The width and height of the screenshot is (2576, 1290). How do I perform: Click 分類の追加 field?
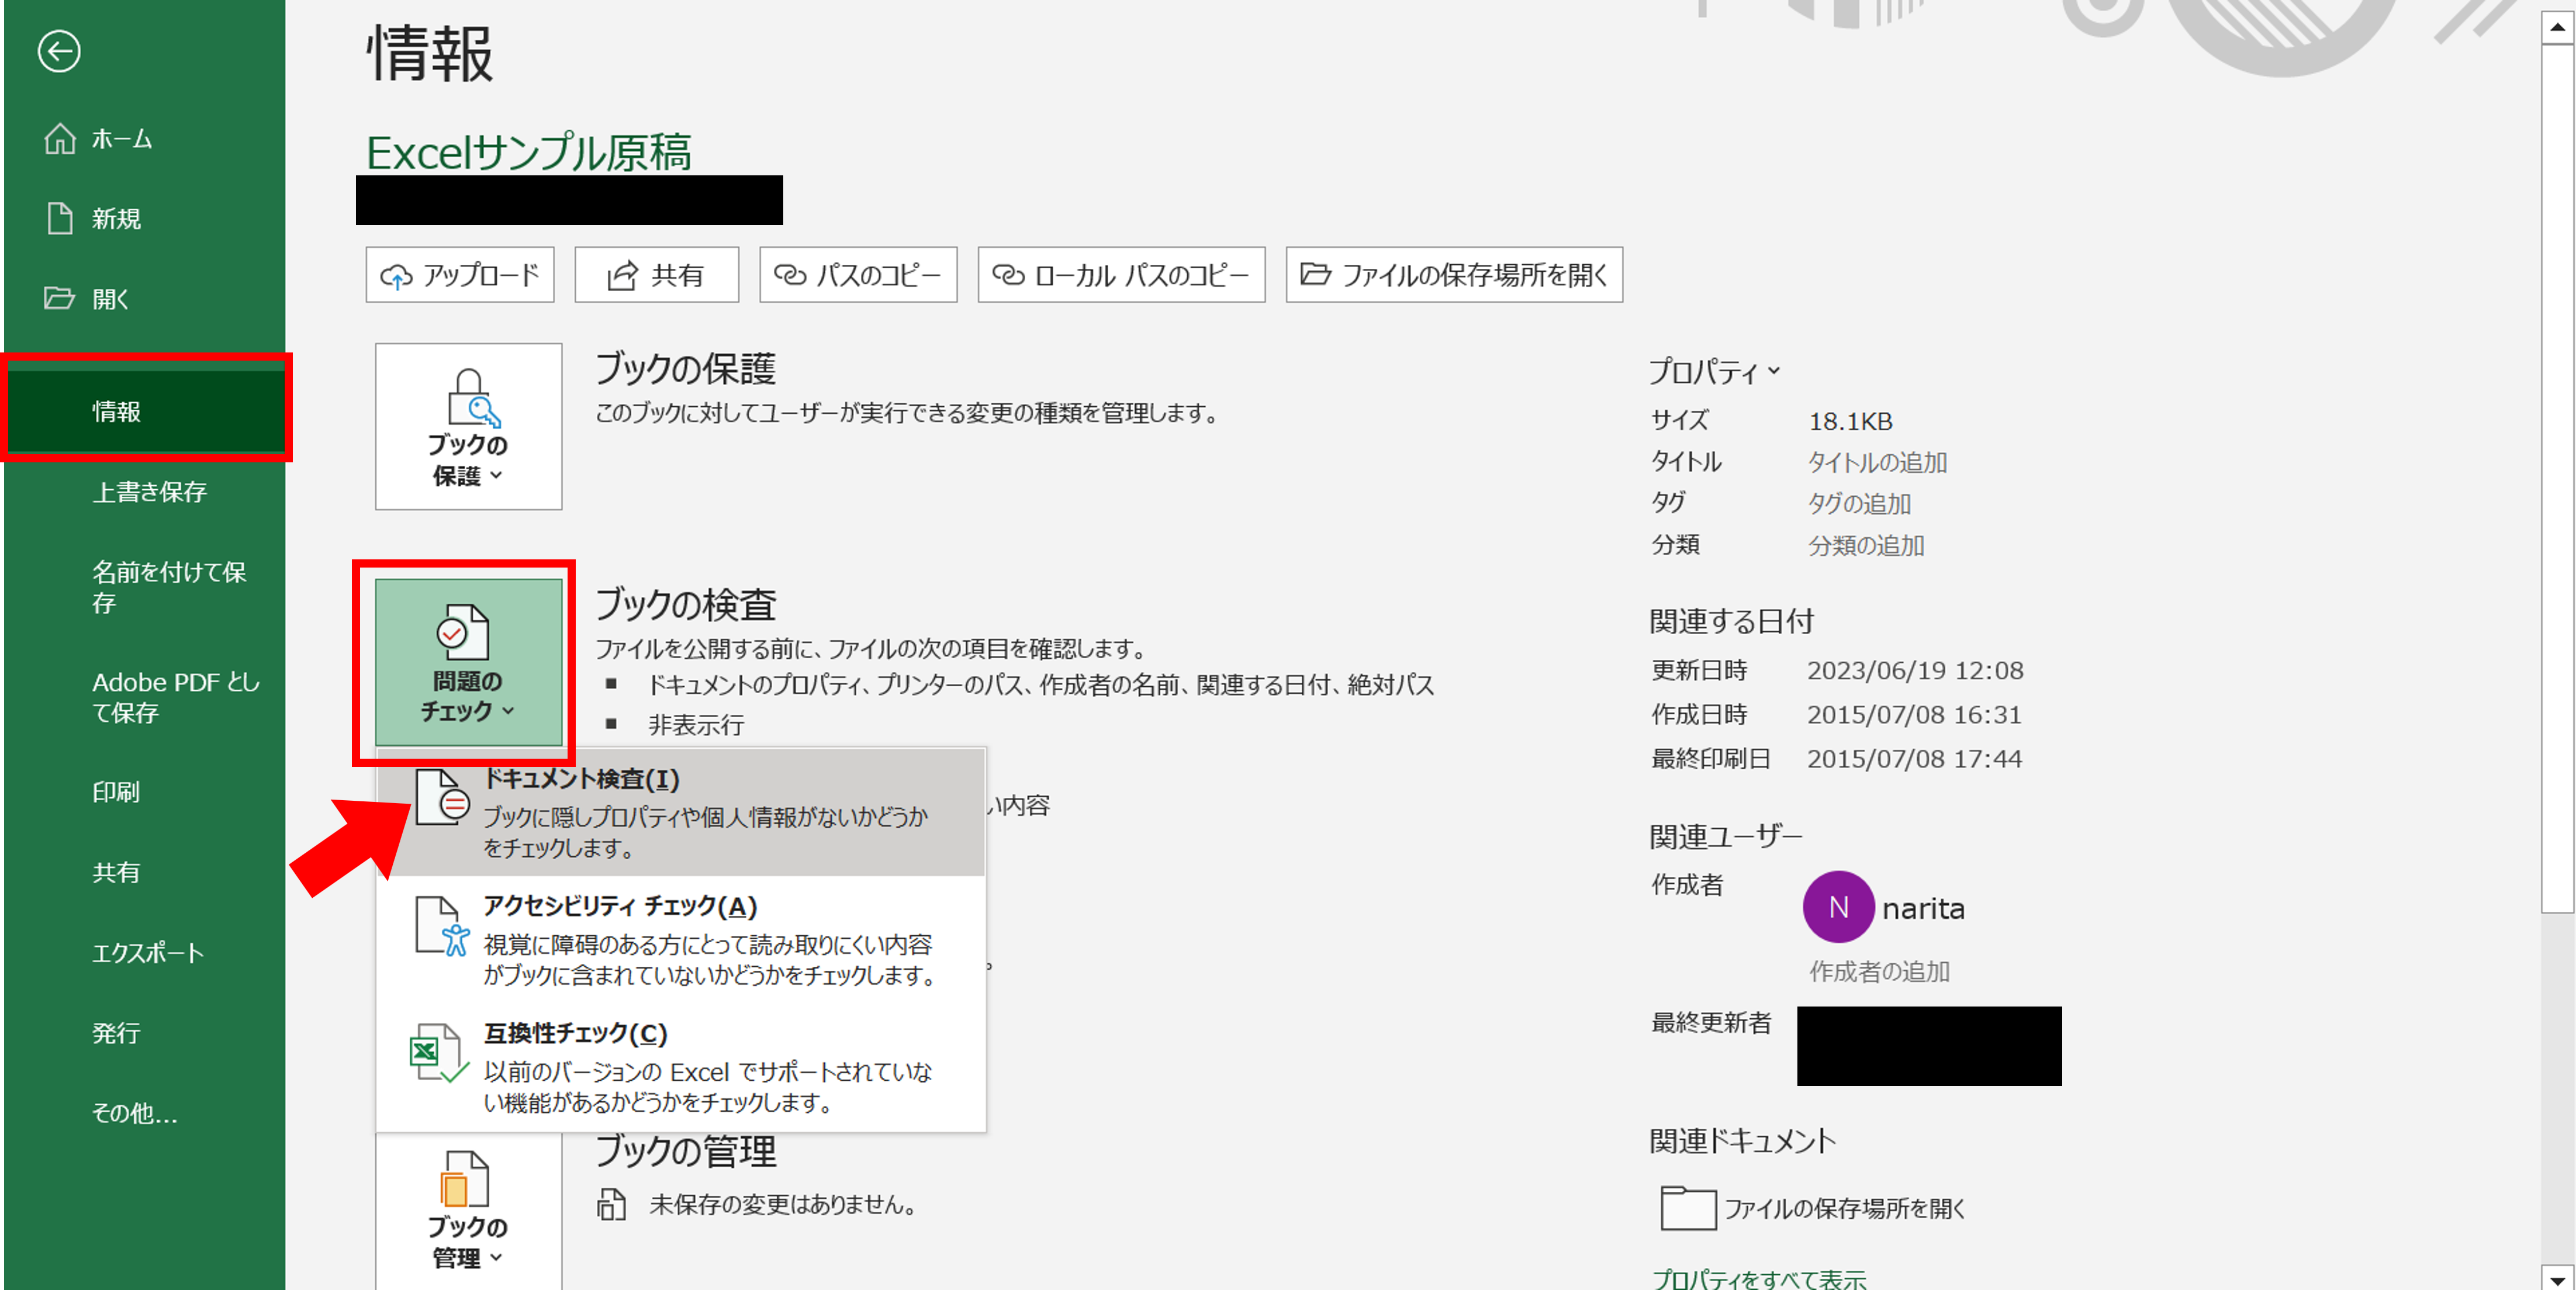[x=1866, y=546]
